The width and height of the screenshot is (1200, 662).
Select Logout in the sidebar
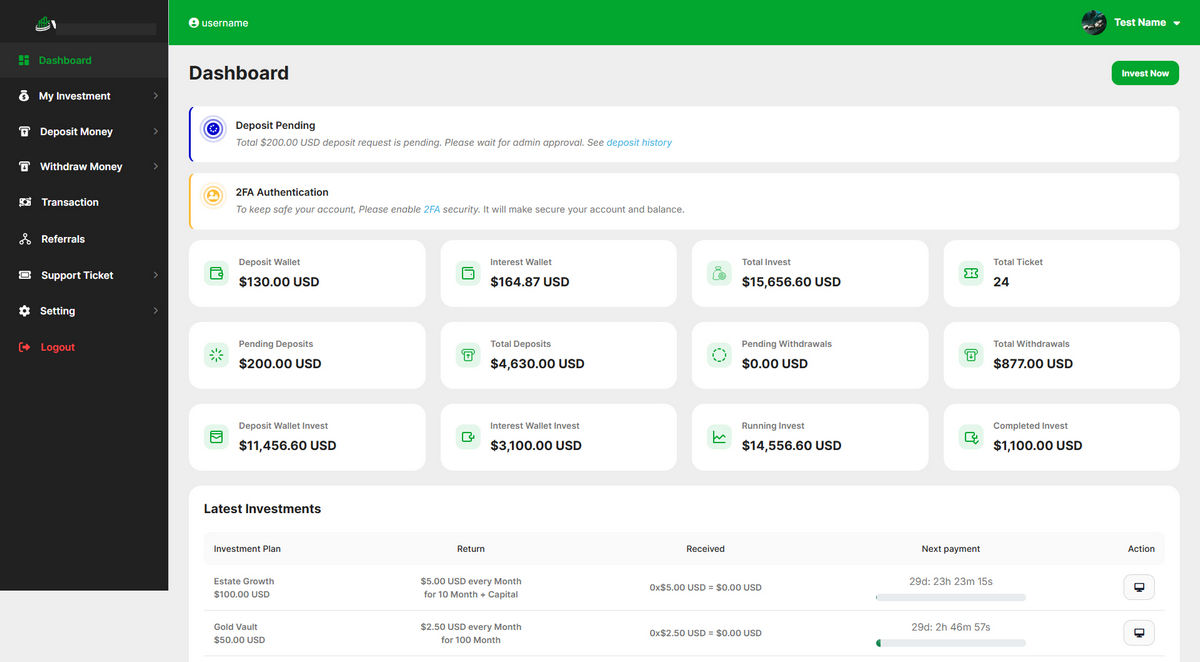pyautogui.click(x=84, y=347)
